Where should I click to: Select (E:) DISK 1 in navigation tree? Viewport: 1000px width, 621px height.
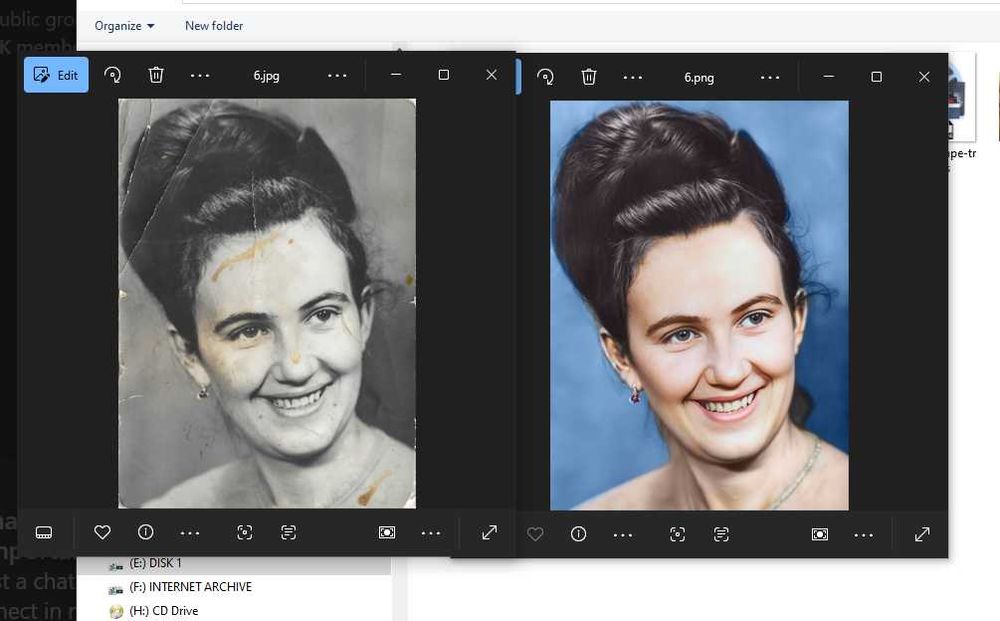pyautogui.click(x=155, y=564)
